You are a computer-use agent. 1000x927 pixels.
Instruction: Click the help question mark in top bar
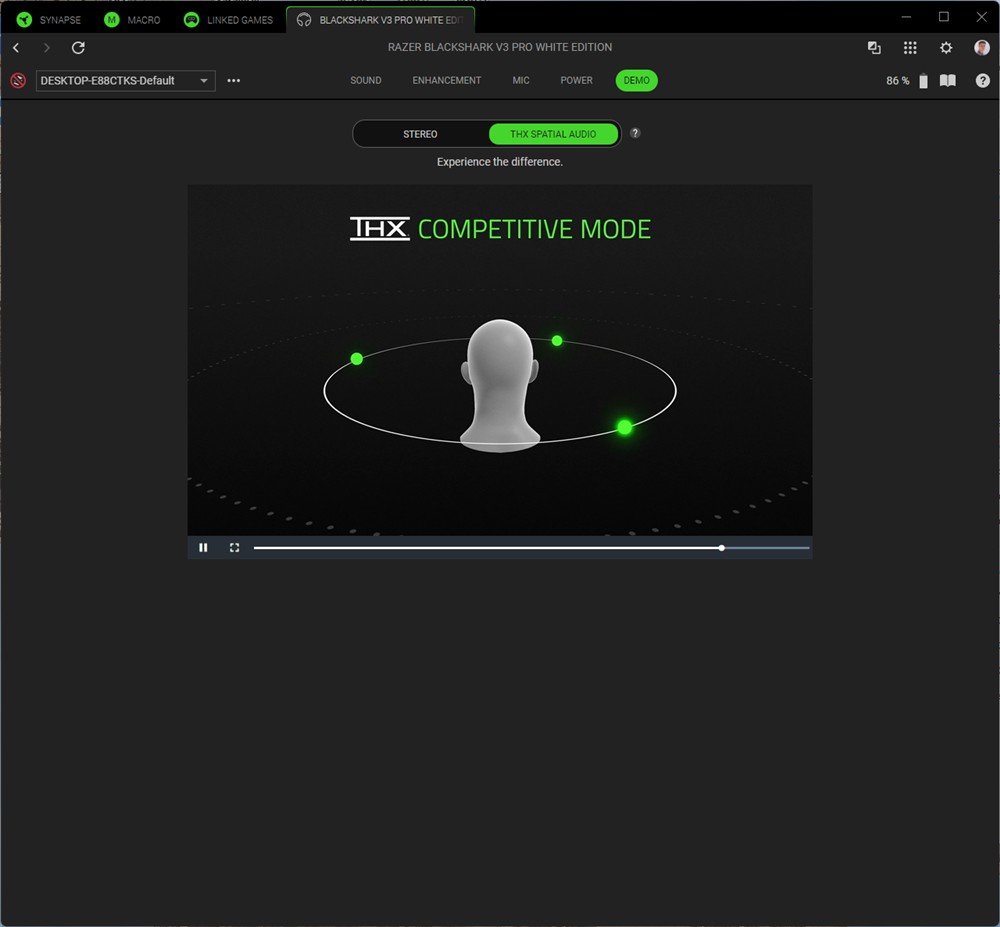point(982,81)
